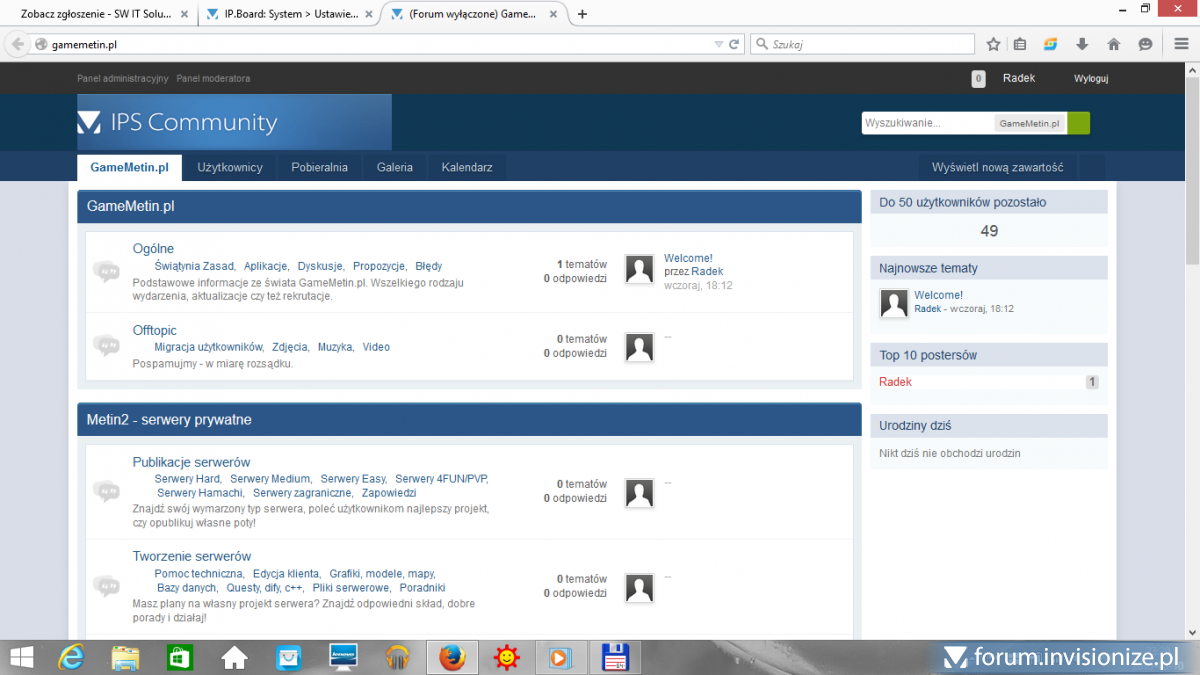Bookmark this page with the star icon
The height and width of the screenshot is (675, 1200).
tap(993, 44)
